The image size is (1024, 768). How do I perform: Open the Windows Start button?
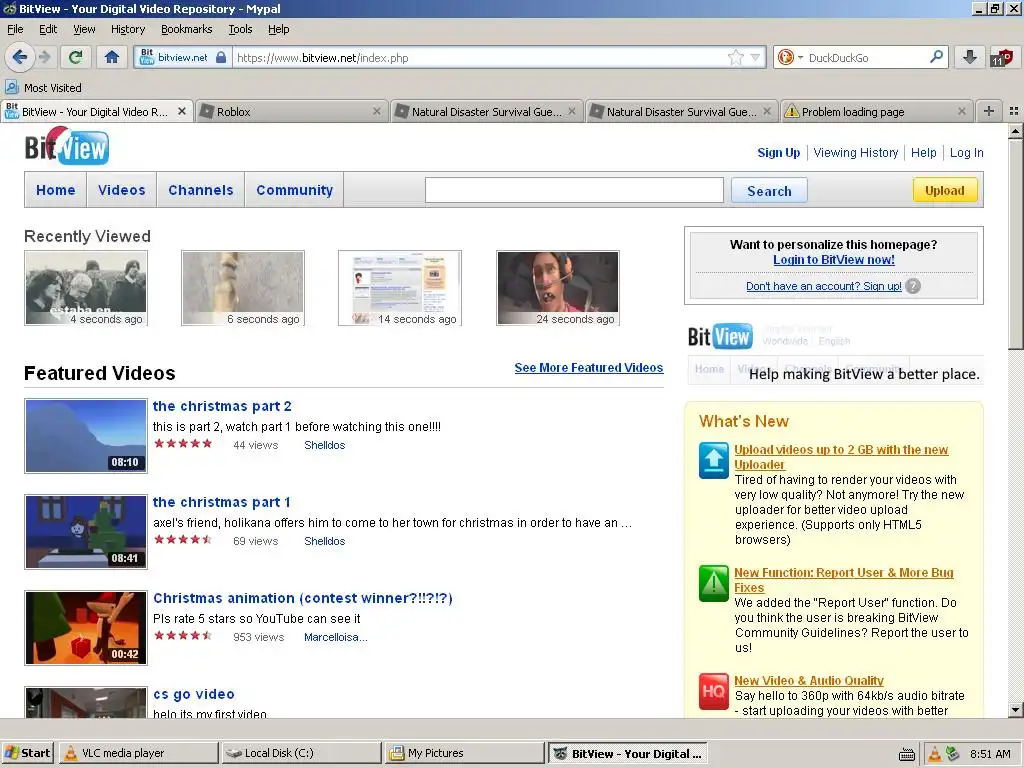coord(27,753)
